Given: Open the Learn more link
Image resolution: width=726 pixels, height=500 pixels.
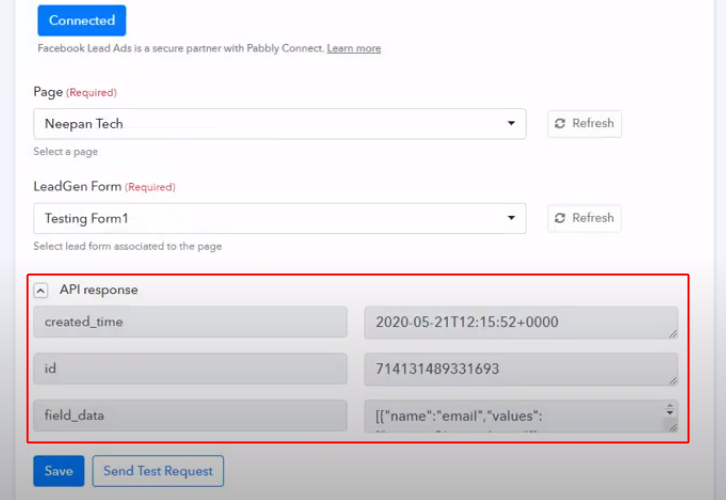Looking at the screenshot, I should [354, 48].
